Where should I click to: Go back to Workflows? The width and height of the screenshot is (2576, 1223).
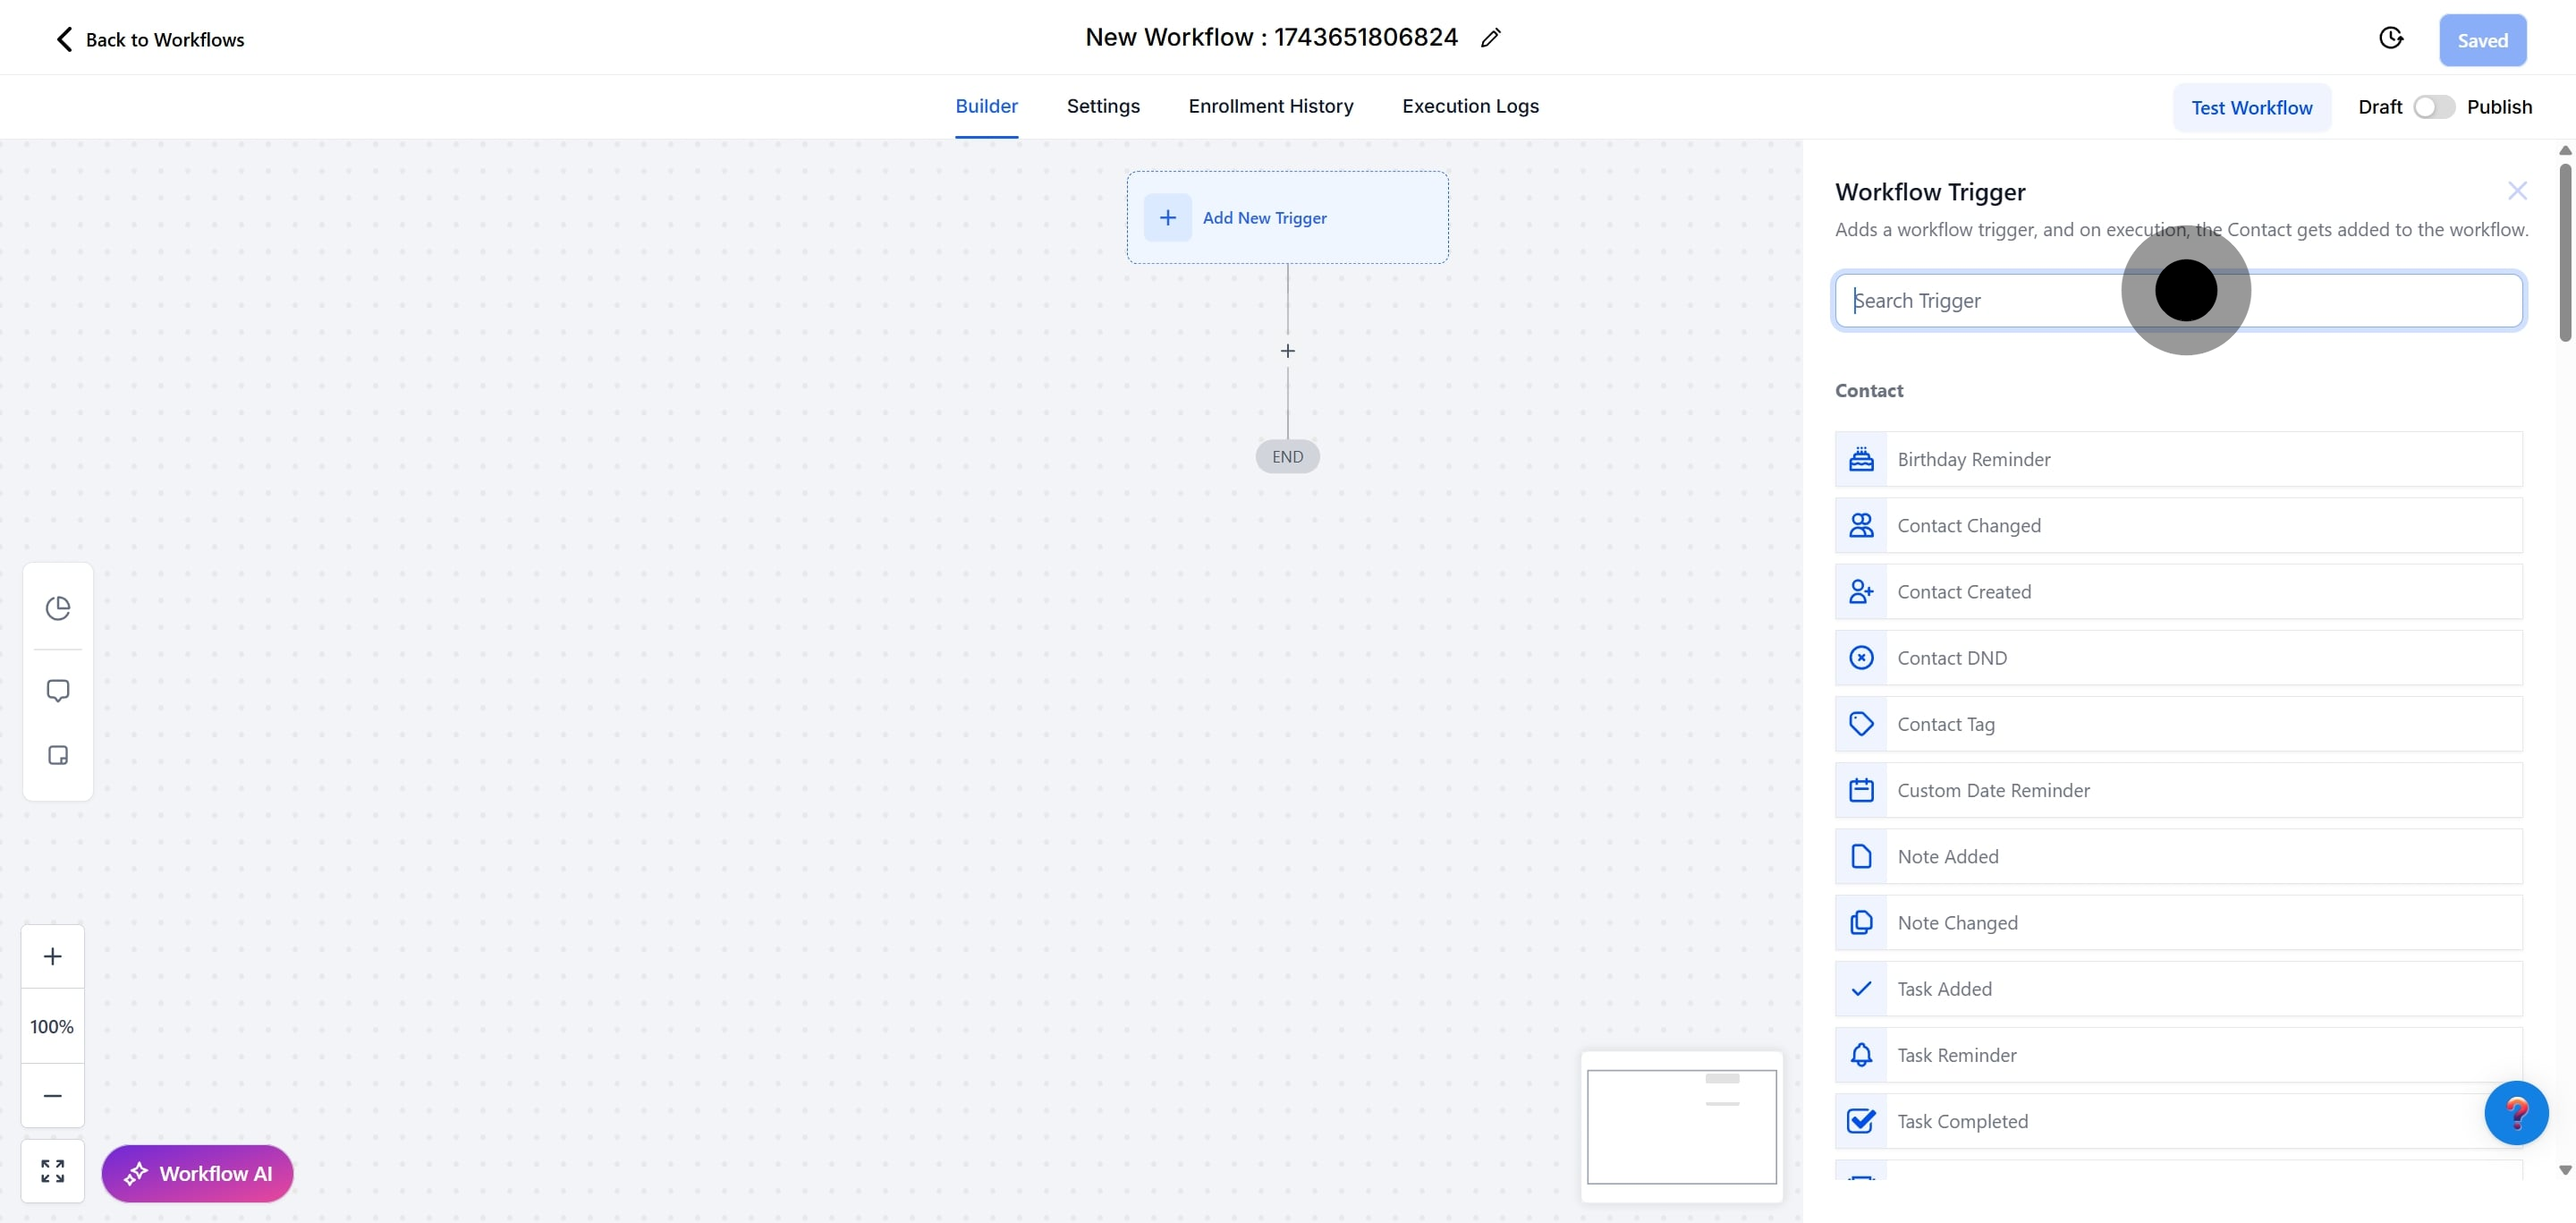149,39
